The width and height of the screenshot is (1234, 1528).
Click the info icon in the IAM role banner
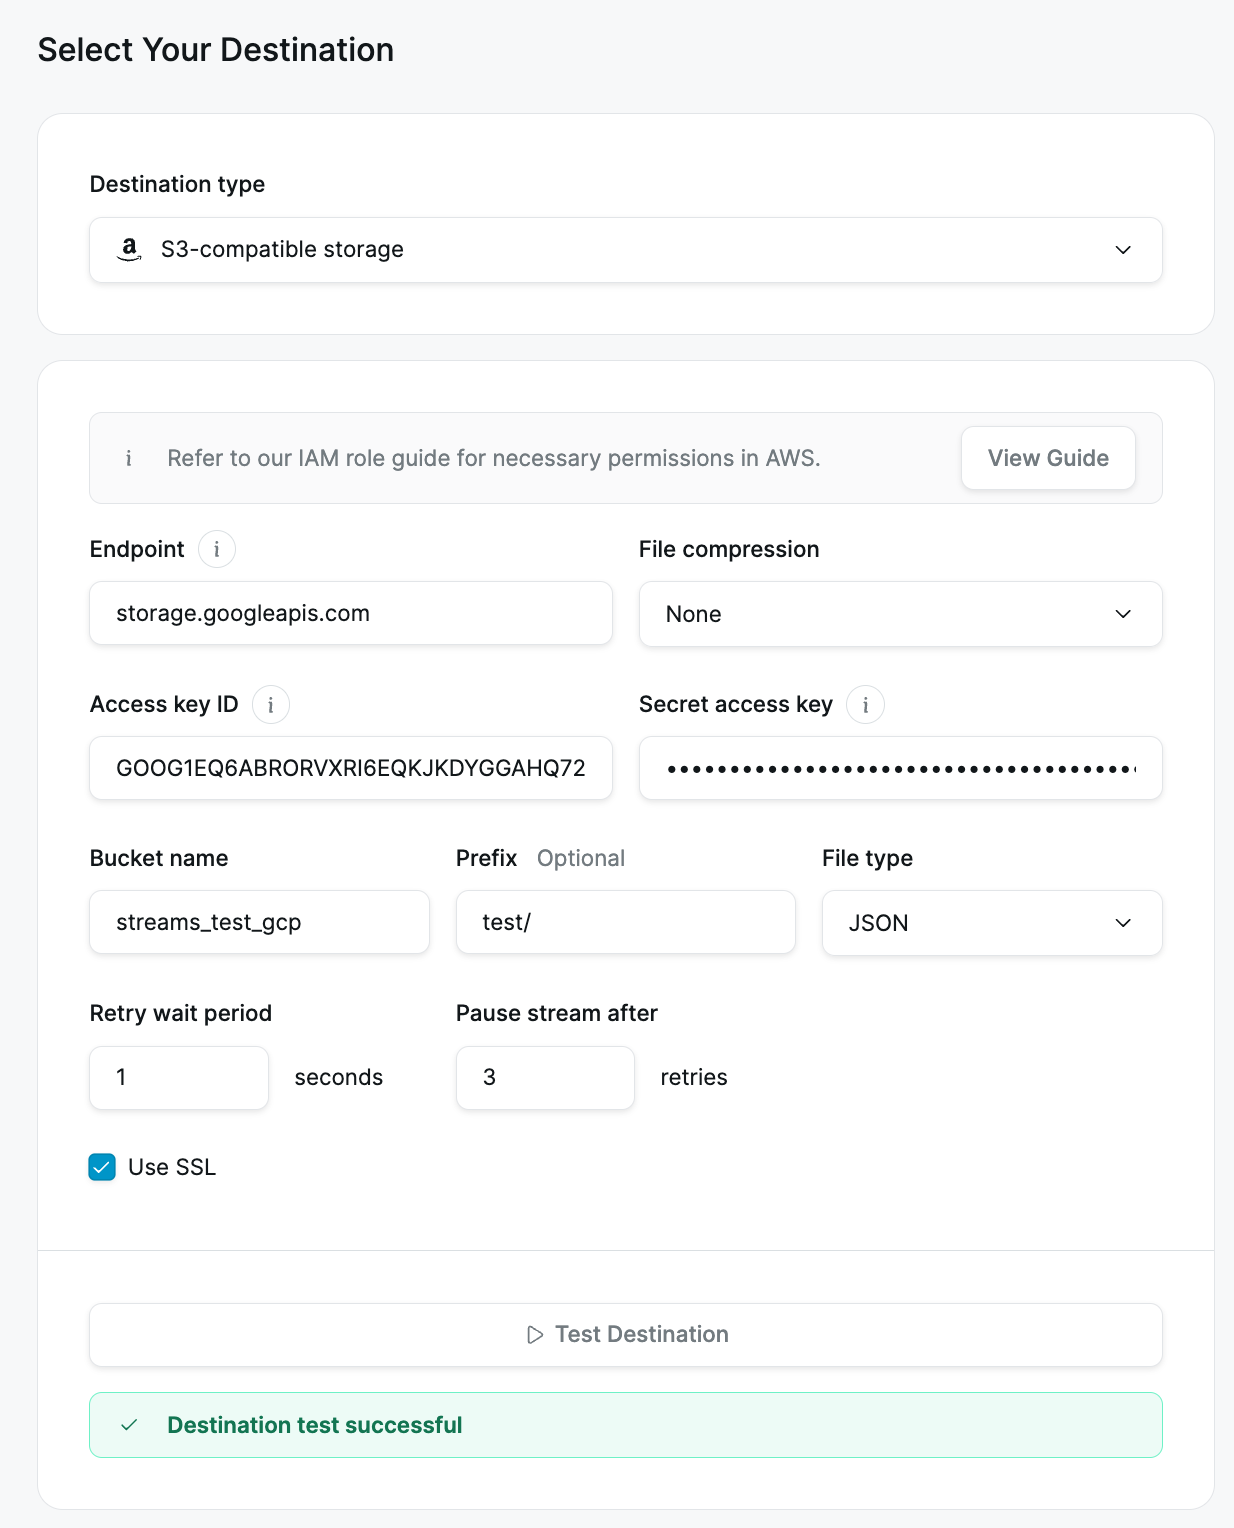(x=128, y=458)
